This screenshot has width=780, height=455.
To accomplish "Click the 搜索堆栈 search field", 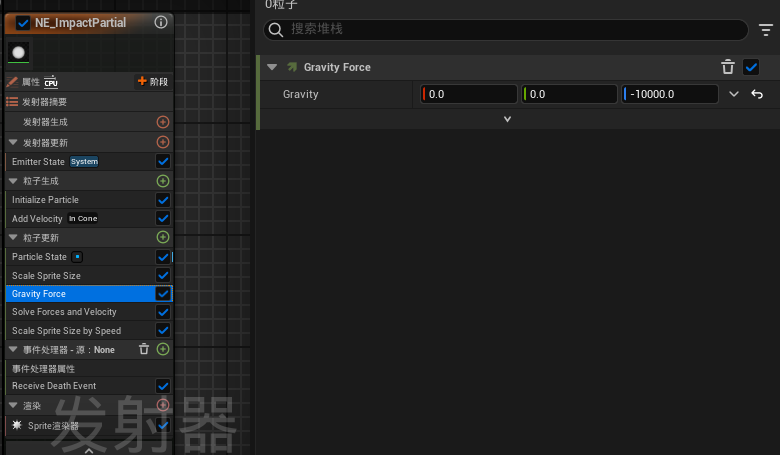I will 506,29.
